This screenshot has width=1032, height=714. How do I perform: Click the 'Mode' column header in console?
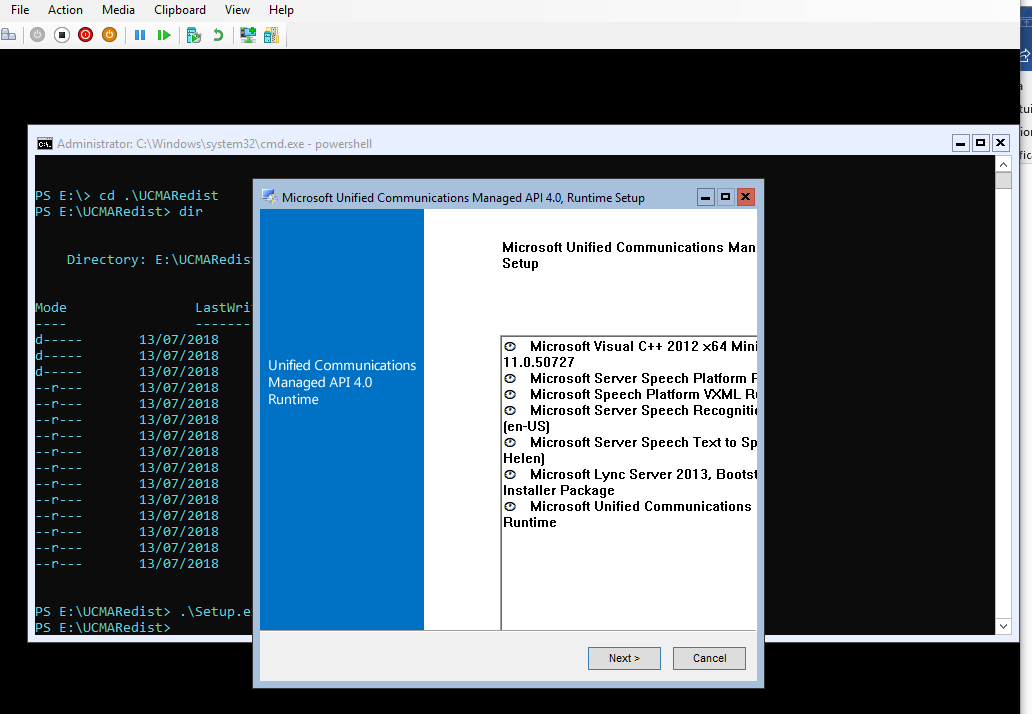(51, 307)
